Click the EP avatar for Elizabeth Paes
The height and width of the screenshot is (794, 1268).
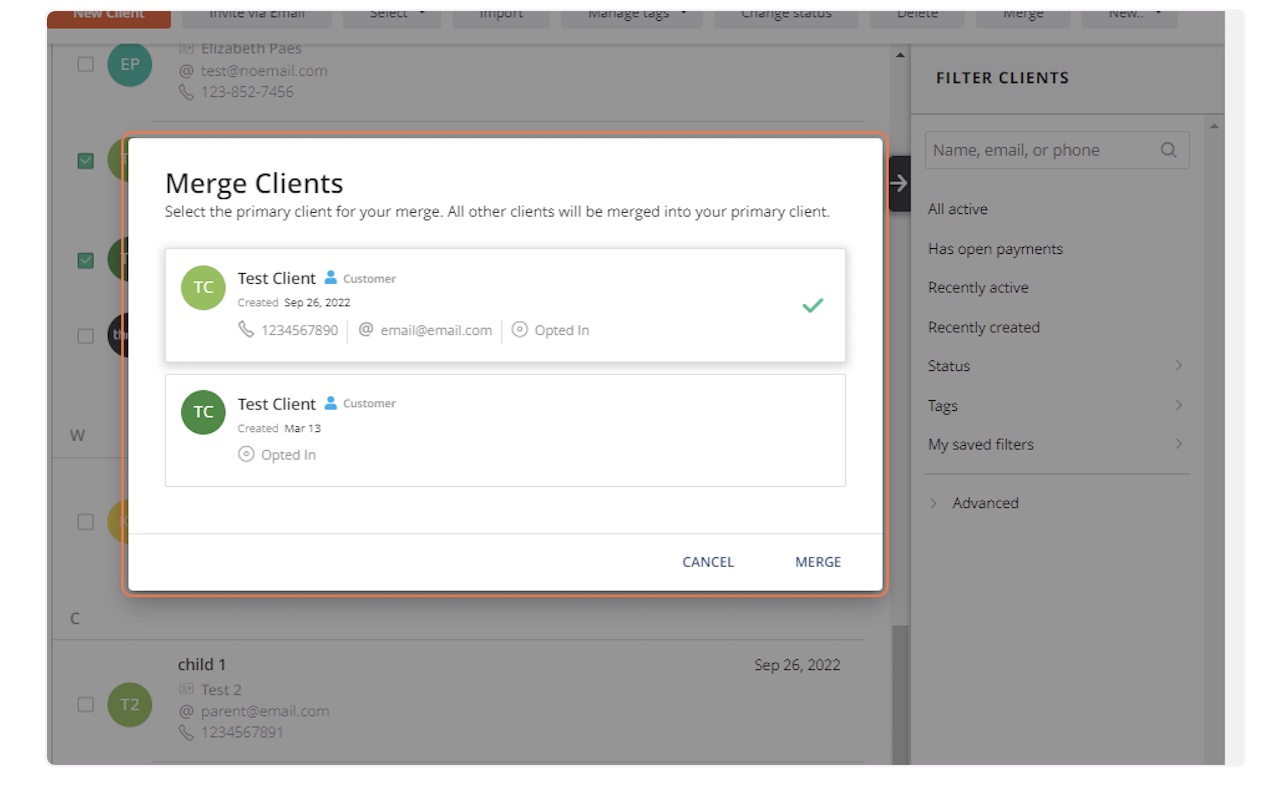[130, 65]
